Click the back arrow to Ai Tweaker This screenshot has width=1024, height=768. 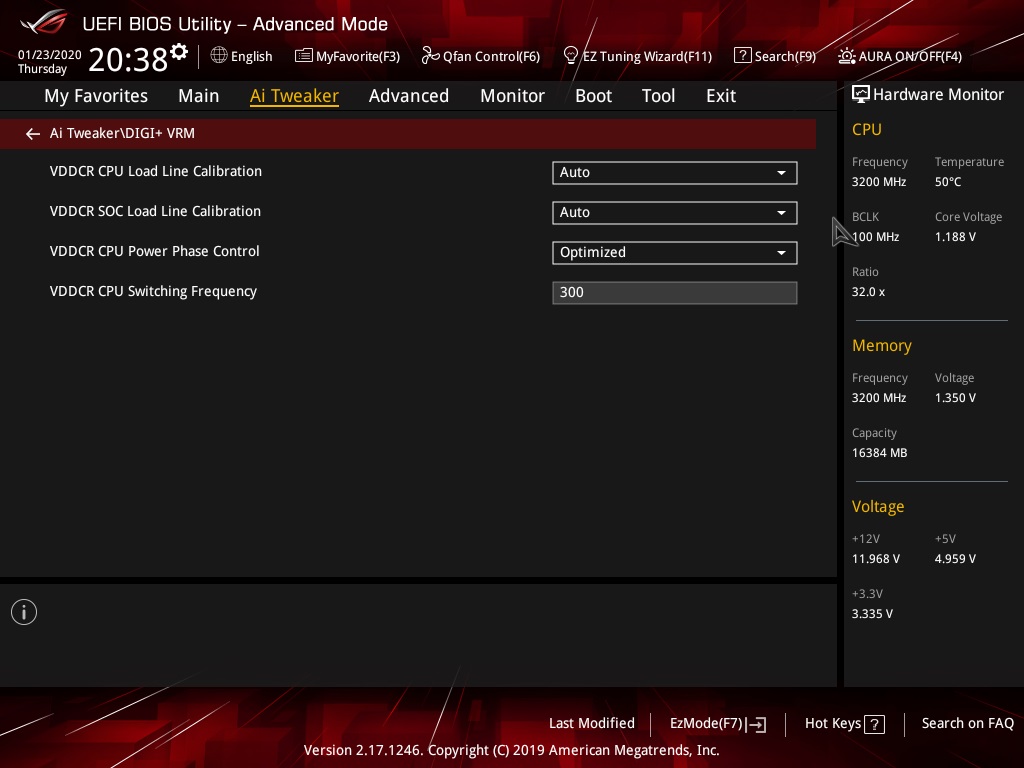(x=32, y=134)
